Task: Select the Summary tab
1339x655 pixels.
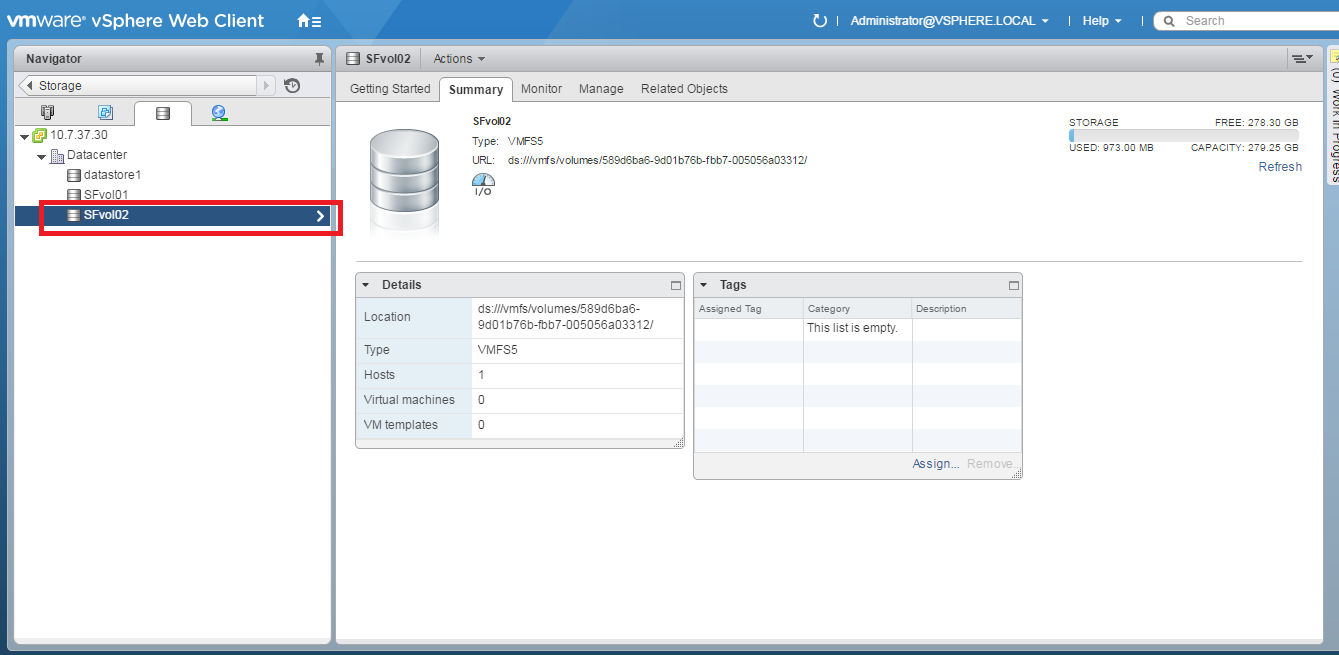Action: point(476,90)
